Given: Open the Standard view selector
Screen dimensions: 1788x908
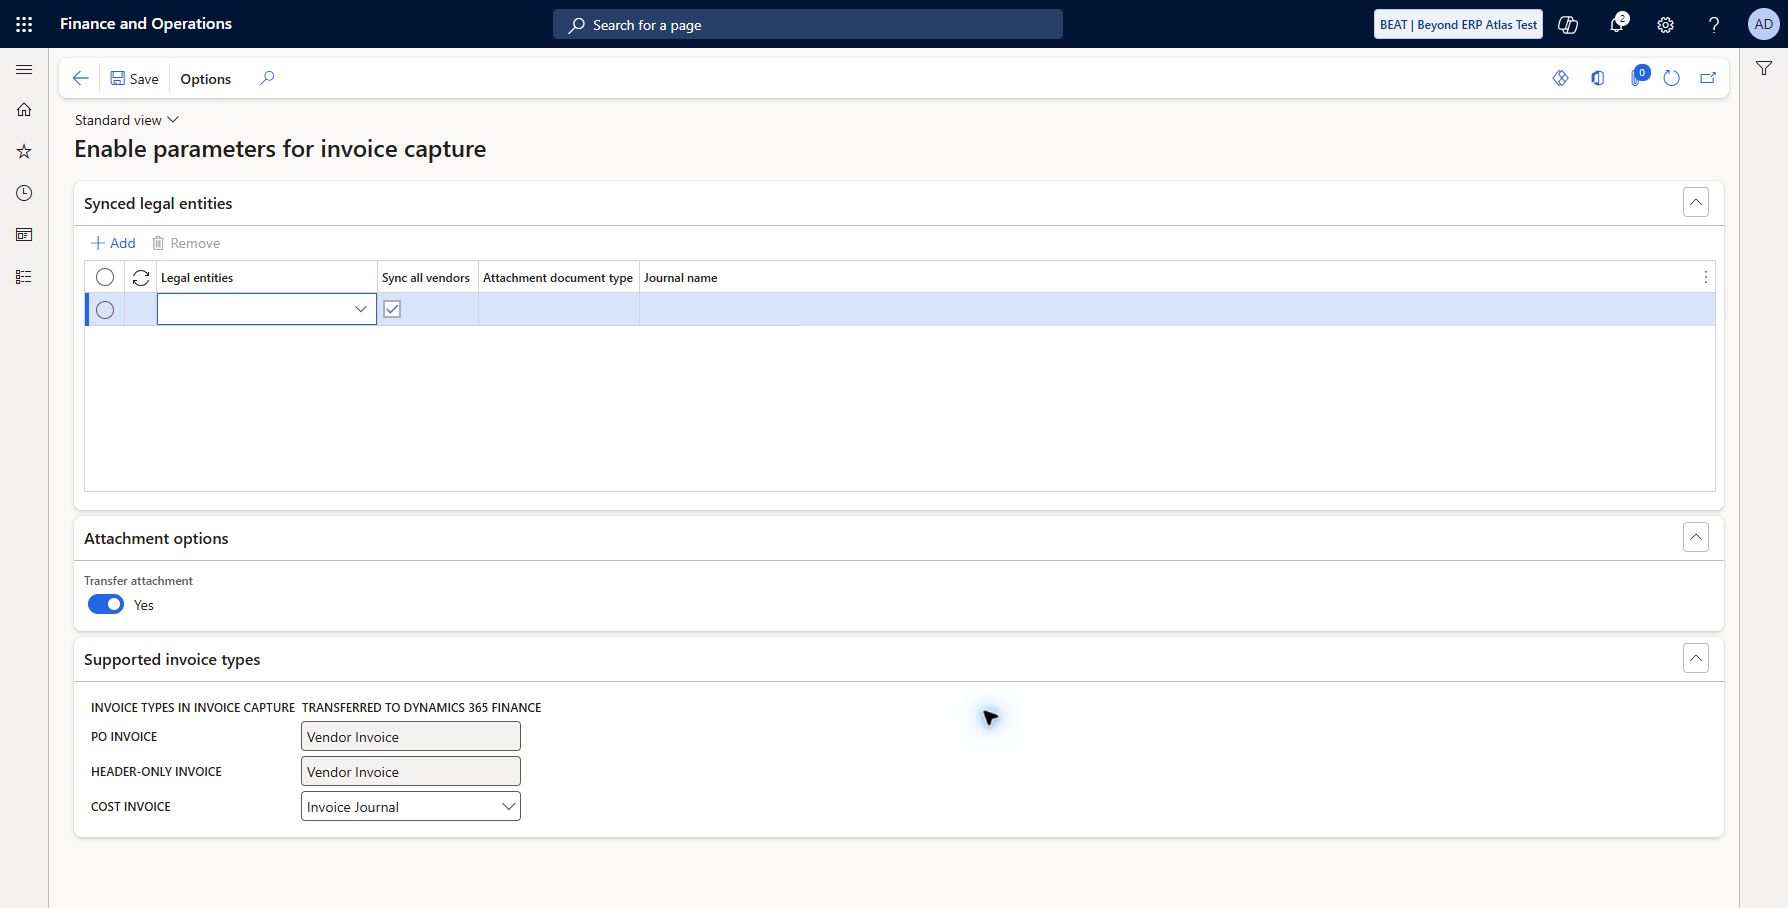Looking at the screenshot, I should [127, 120].
